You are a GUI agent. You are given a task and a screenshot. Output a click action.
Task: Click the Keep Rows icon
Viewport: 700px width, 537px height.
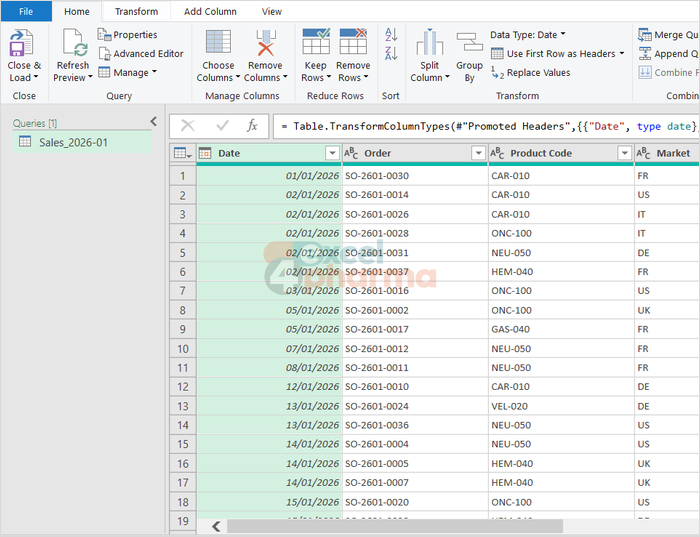click(316, 41)
